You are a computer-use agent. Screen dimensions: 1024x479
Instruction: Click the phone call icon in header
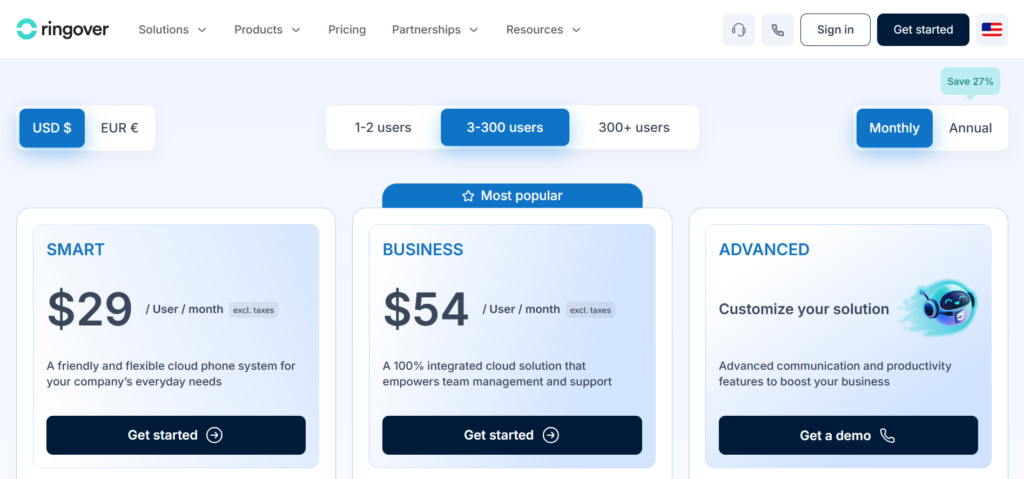coord(777,29)
